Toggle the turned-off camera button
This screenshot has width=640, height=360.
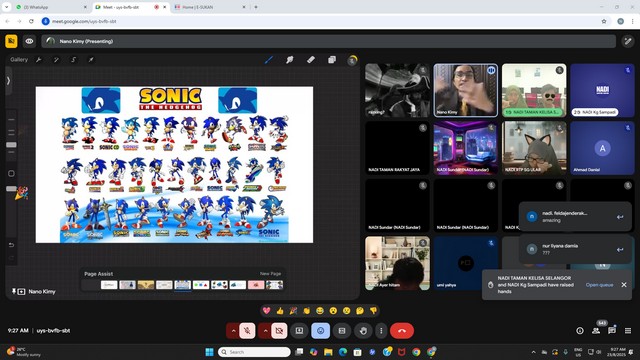(x=279, y=331)
